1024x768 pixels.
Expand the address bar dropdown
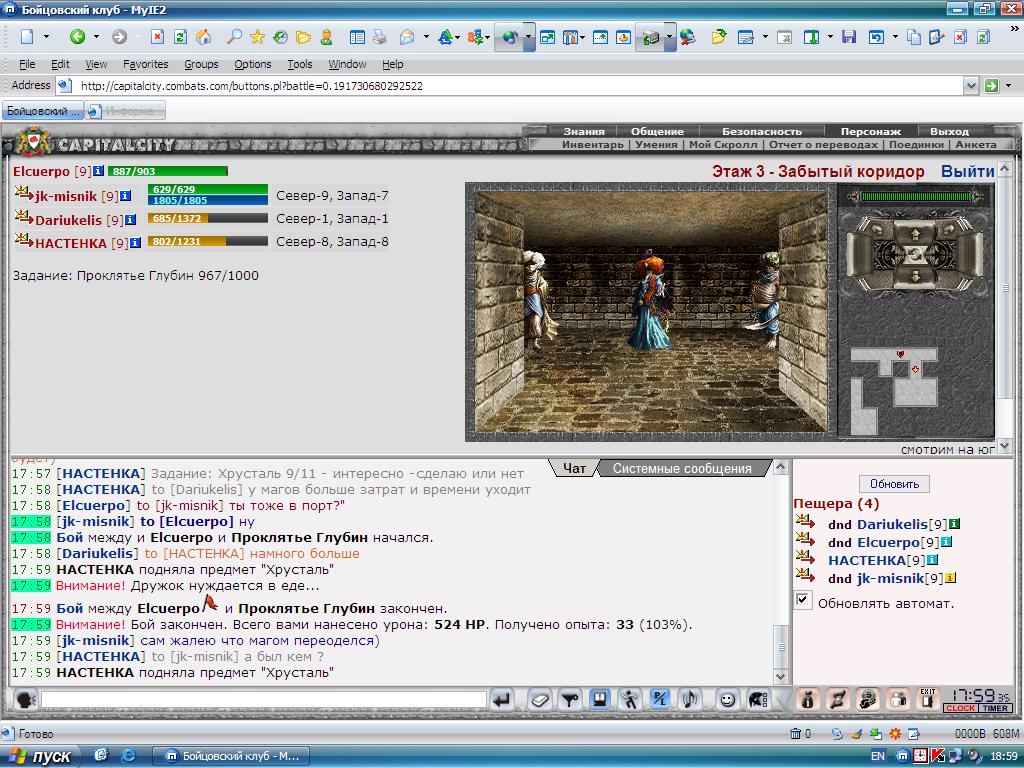pos(970,86)
